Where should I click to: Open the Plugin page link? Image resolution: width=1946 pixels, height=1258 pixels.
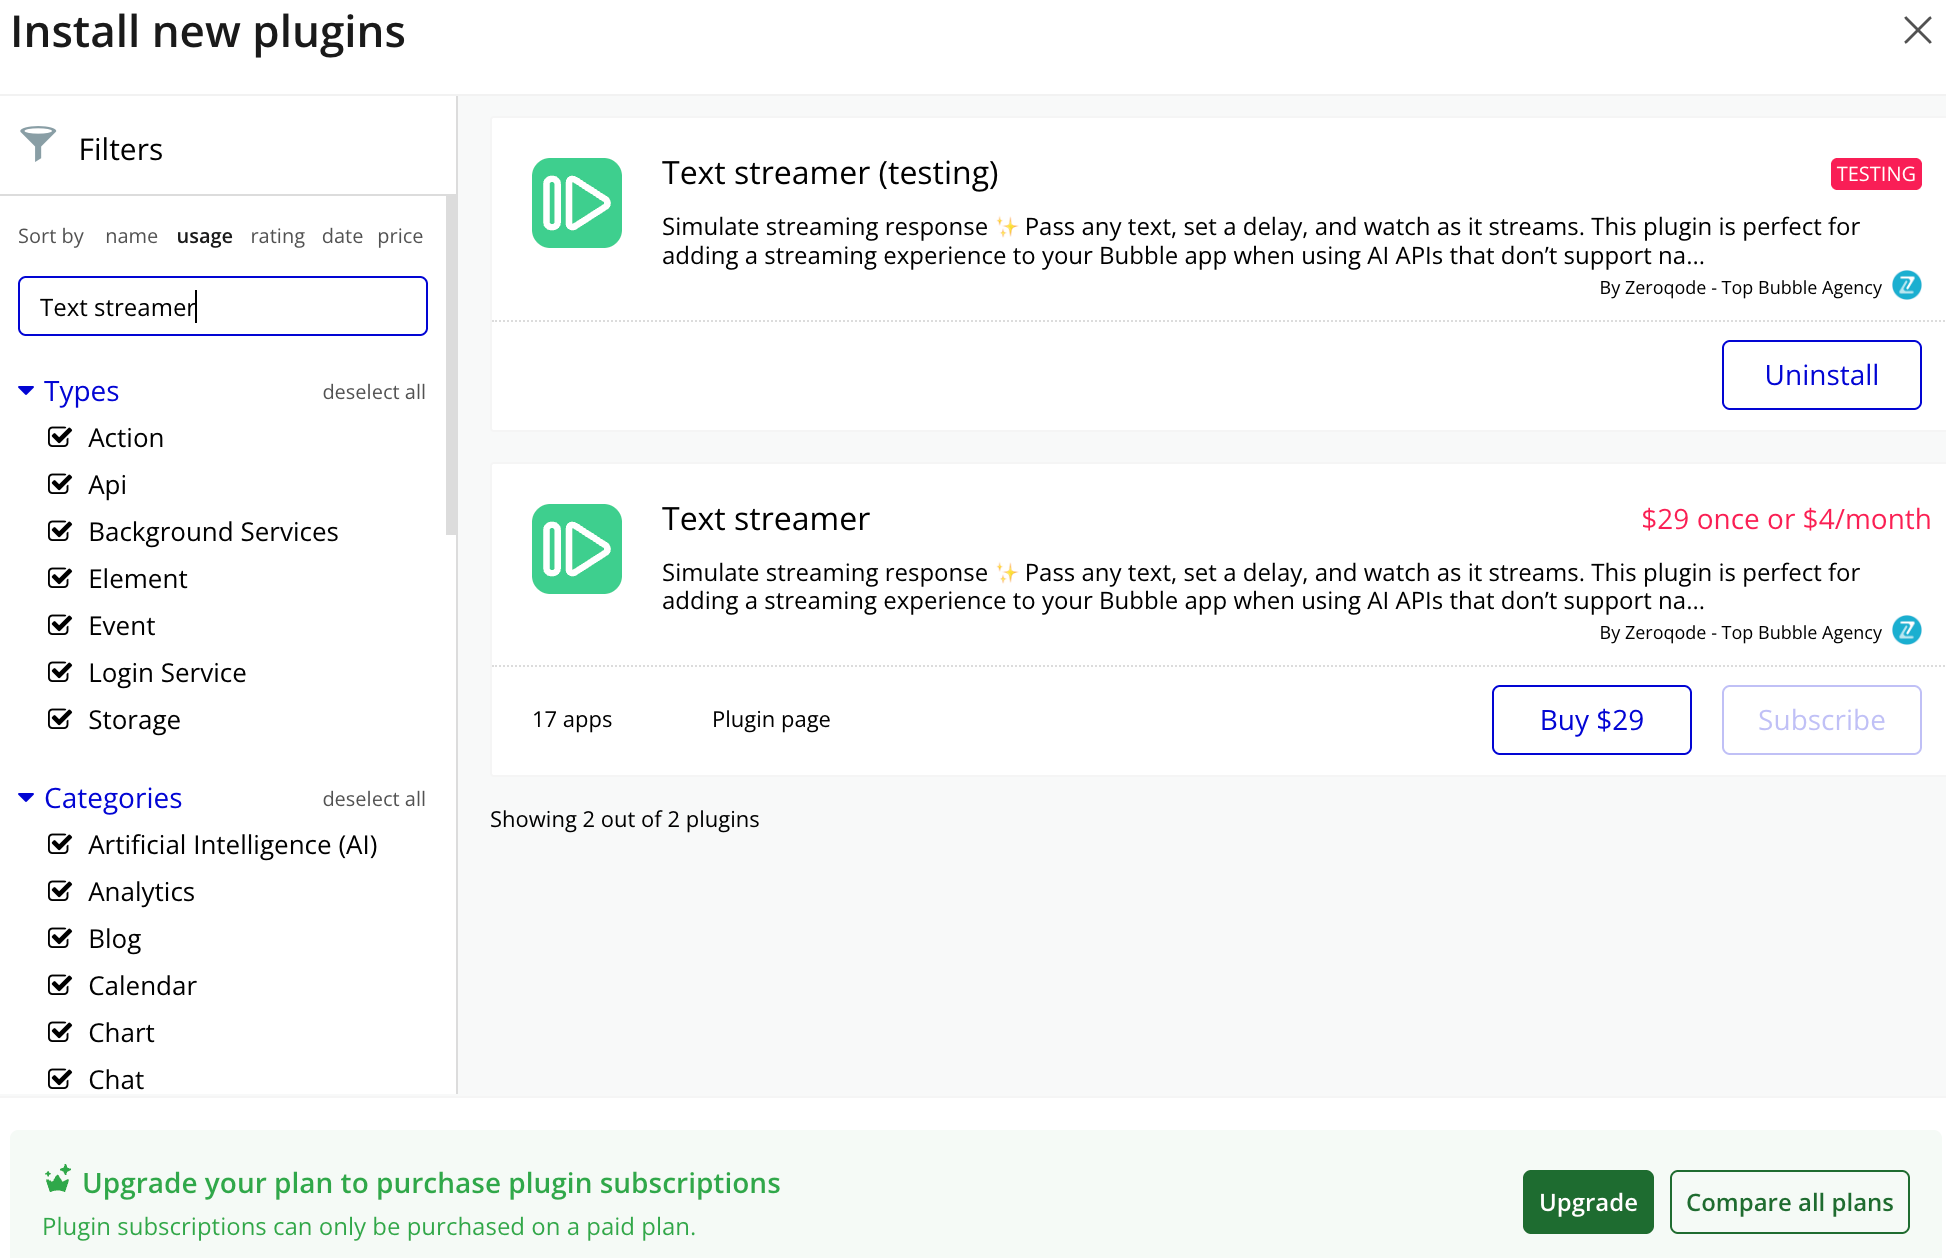(771, 719)
